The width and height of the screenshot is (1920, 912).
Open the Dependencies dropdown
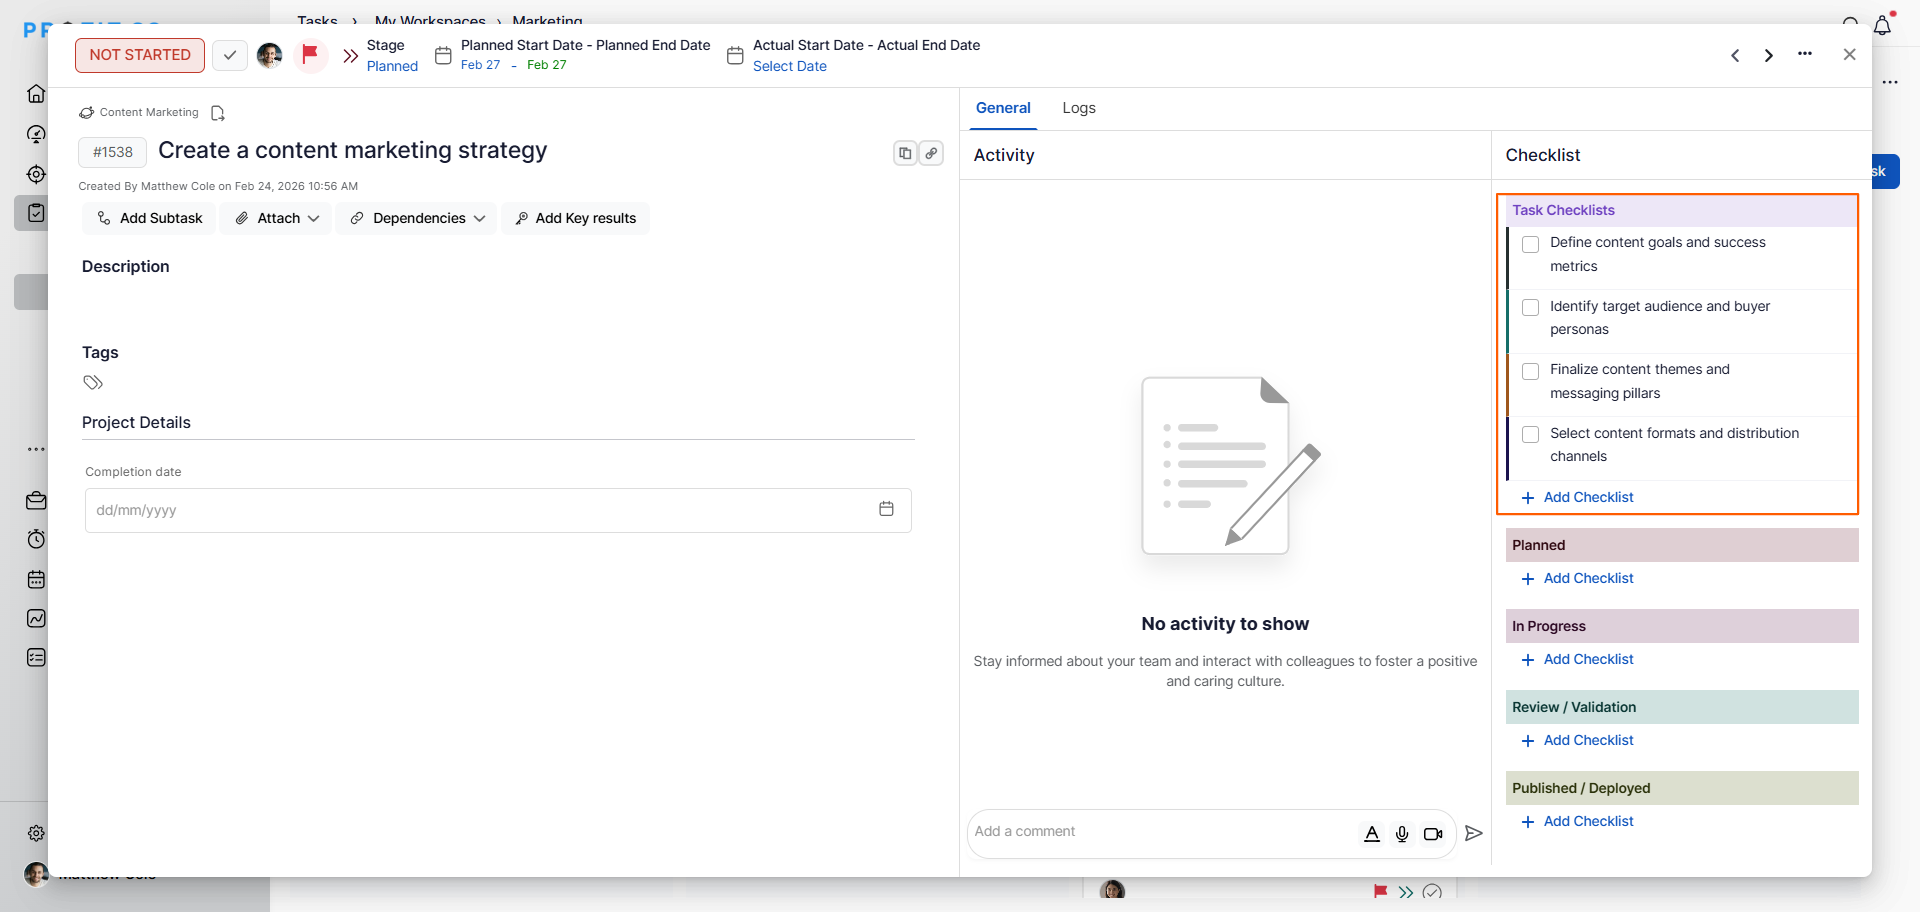[x=417, y=218]
